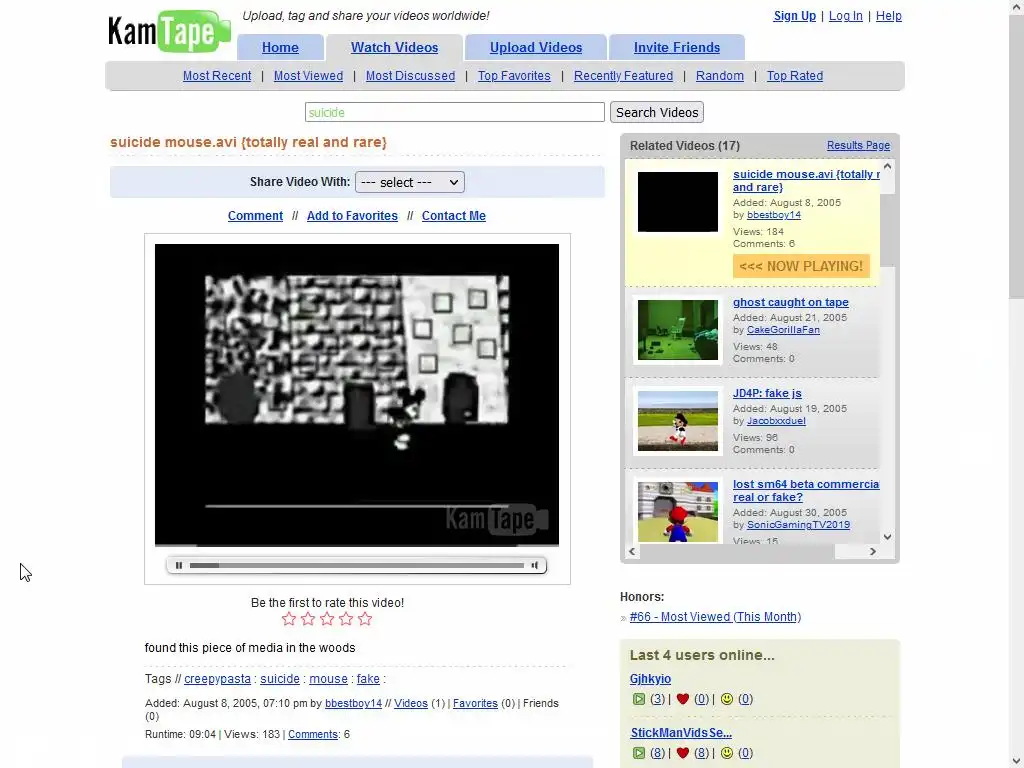Click the Contact Me link
1024x768 pixels.
pyautogui.click(x=454, y=216)
